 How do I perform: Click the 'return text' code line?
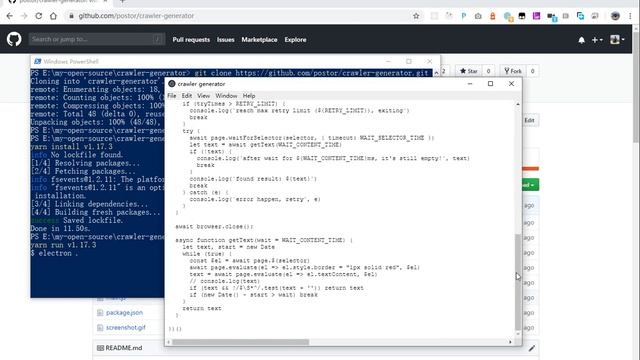pyautogui.click(x=202, y=308)
